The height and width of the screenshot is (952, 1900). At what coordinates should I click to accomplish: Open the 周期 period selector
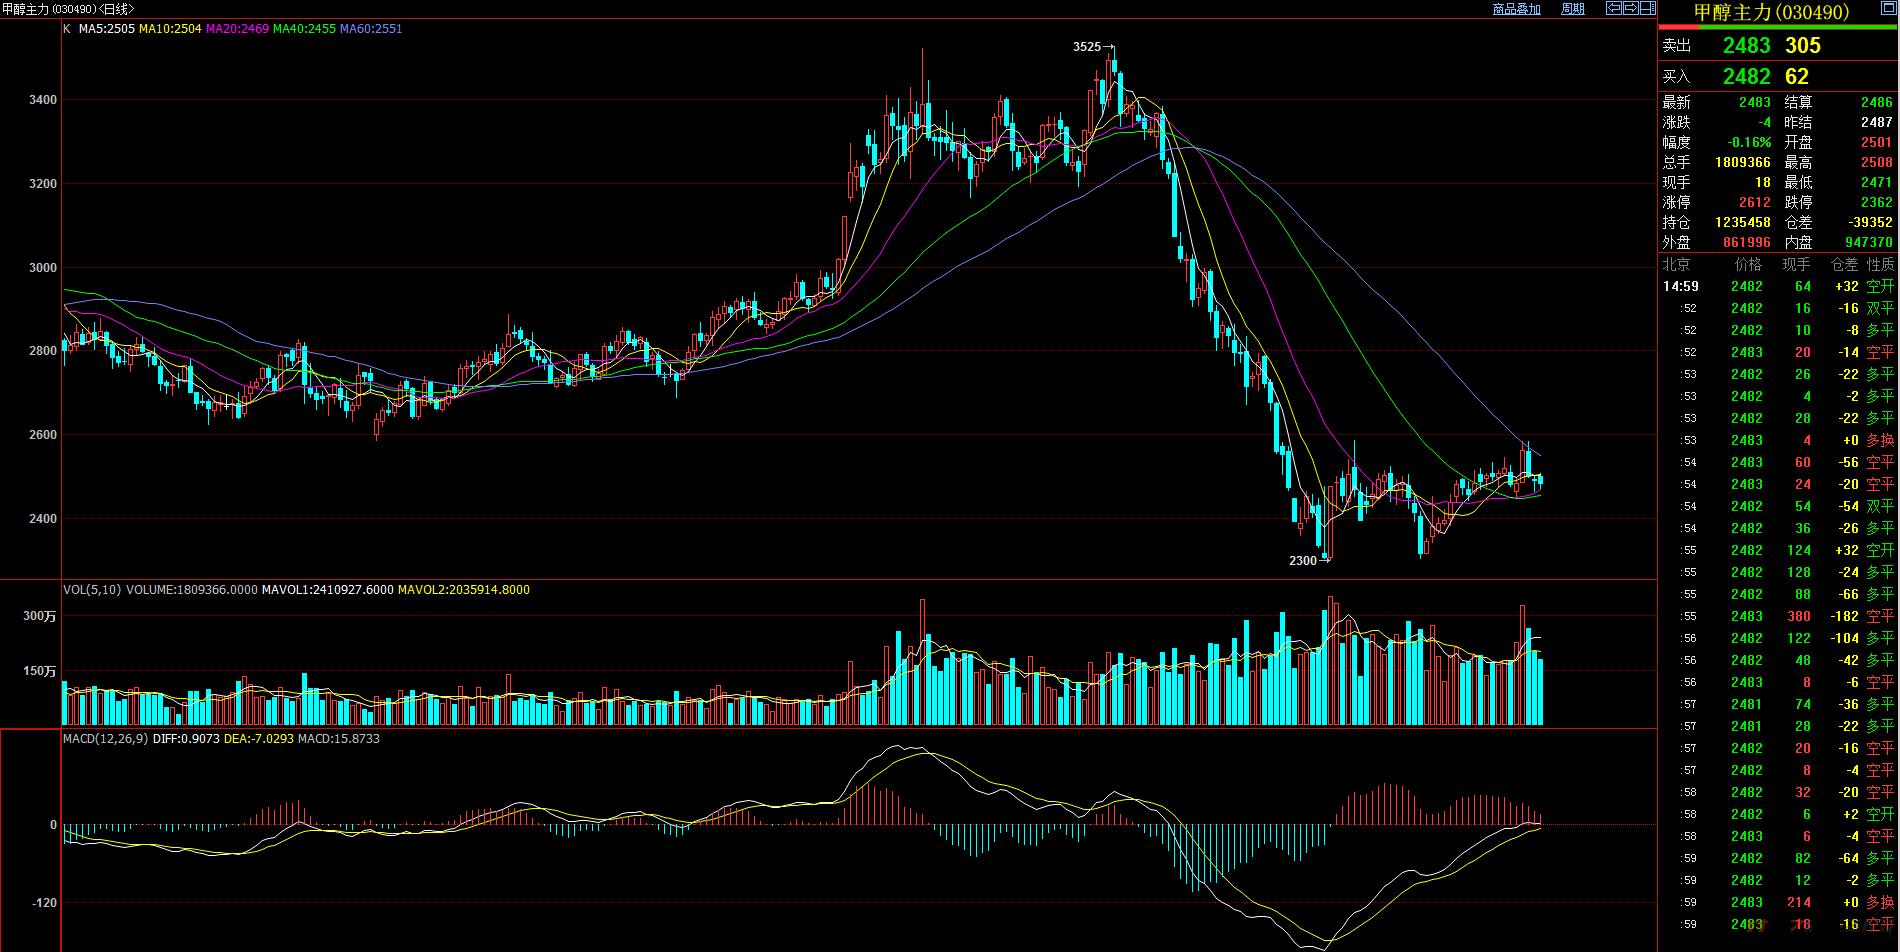pos(1573,9)
